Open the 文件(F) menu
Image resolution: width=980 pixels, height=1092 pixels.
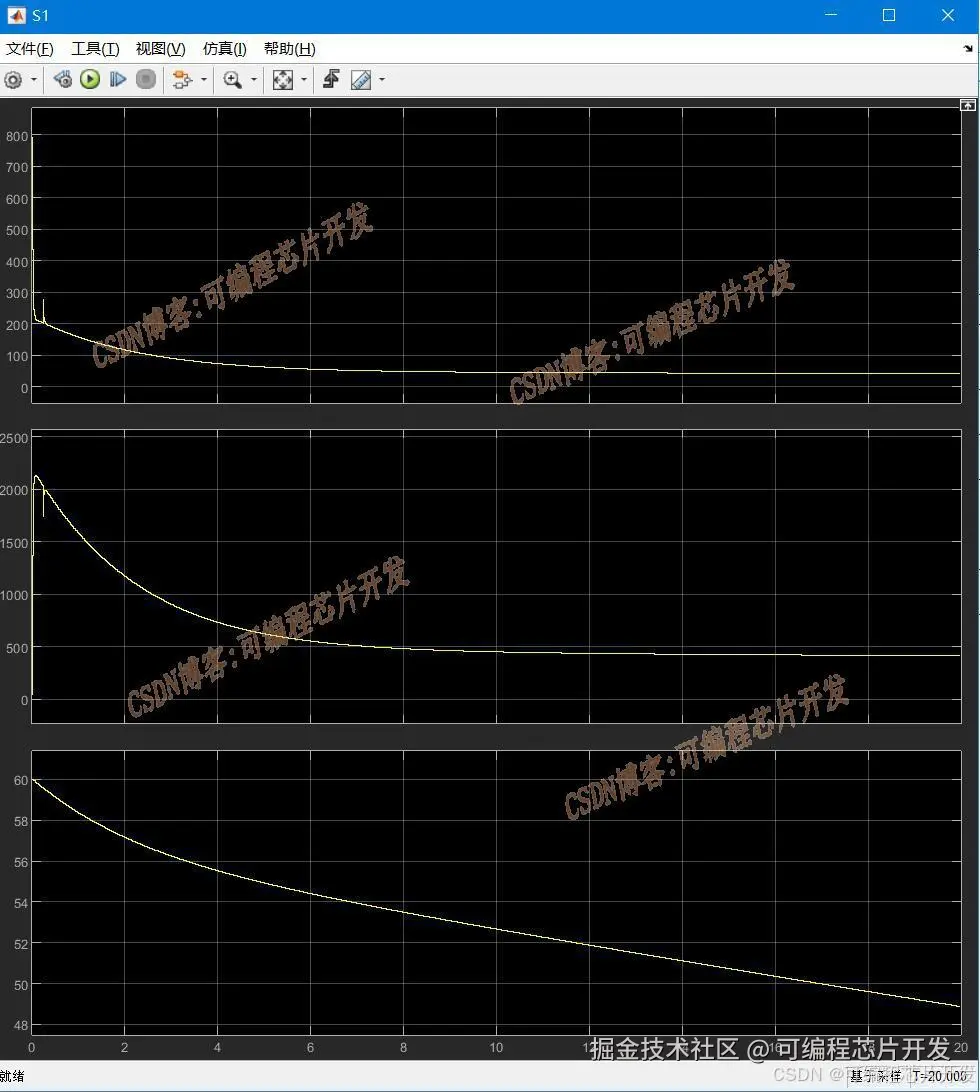30,49
